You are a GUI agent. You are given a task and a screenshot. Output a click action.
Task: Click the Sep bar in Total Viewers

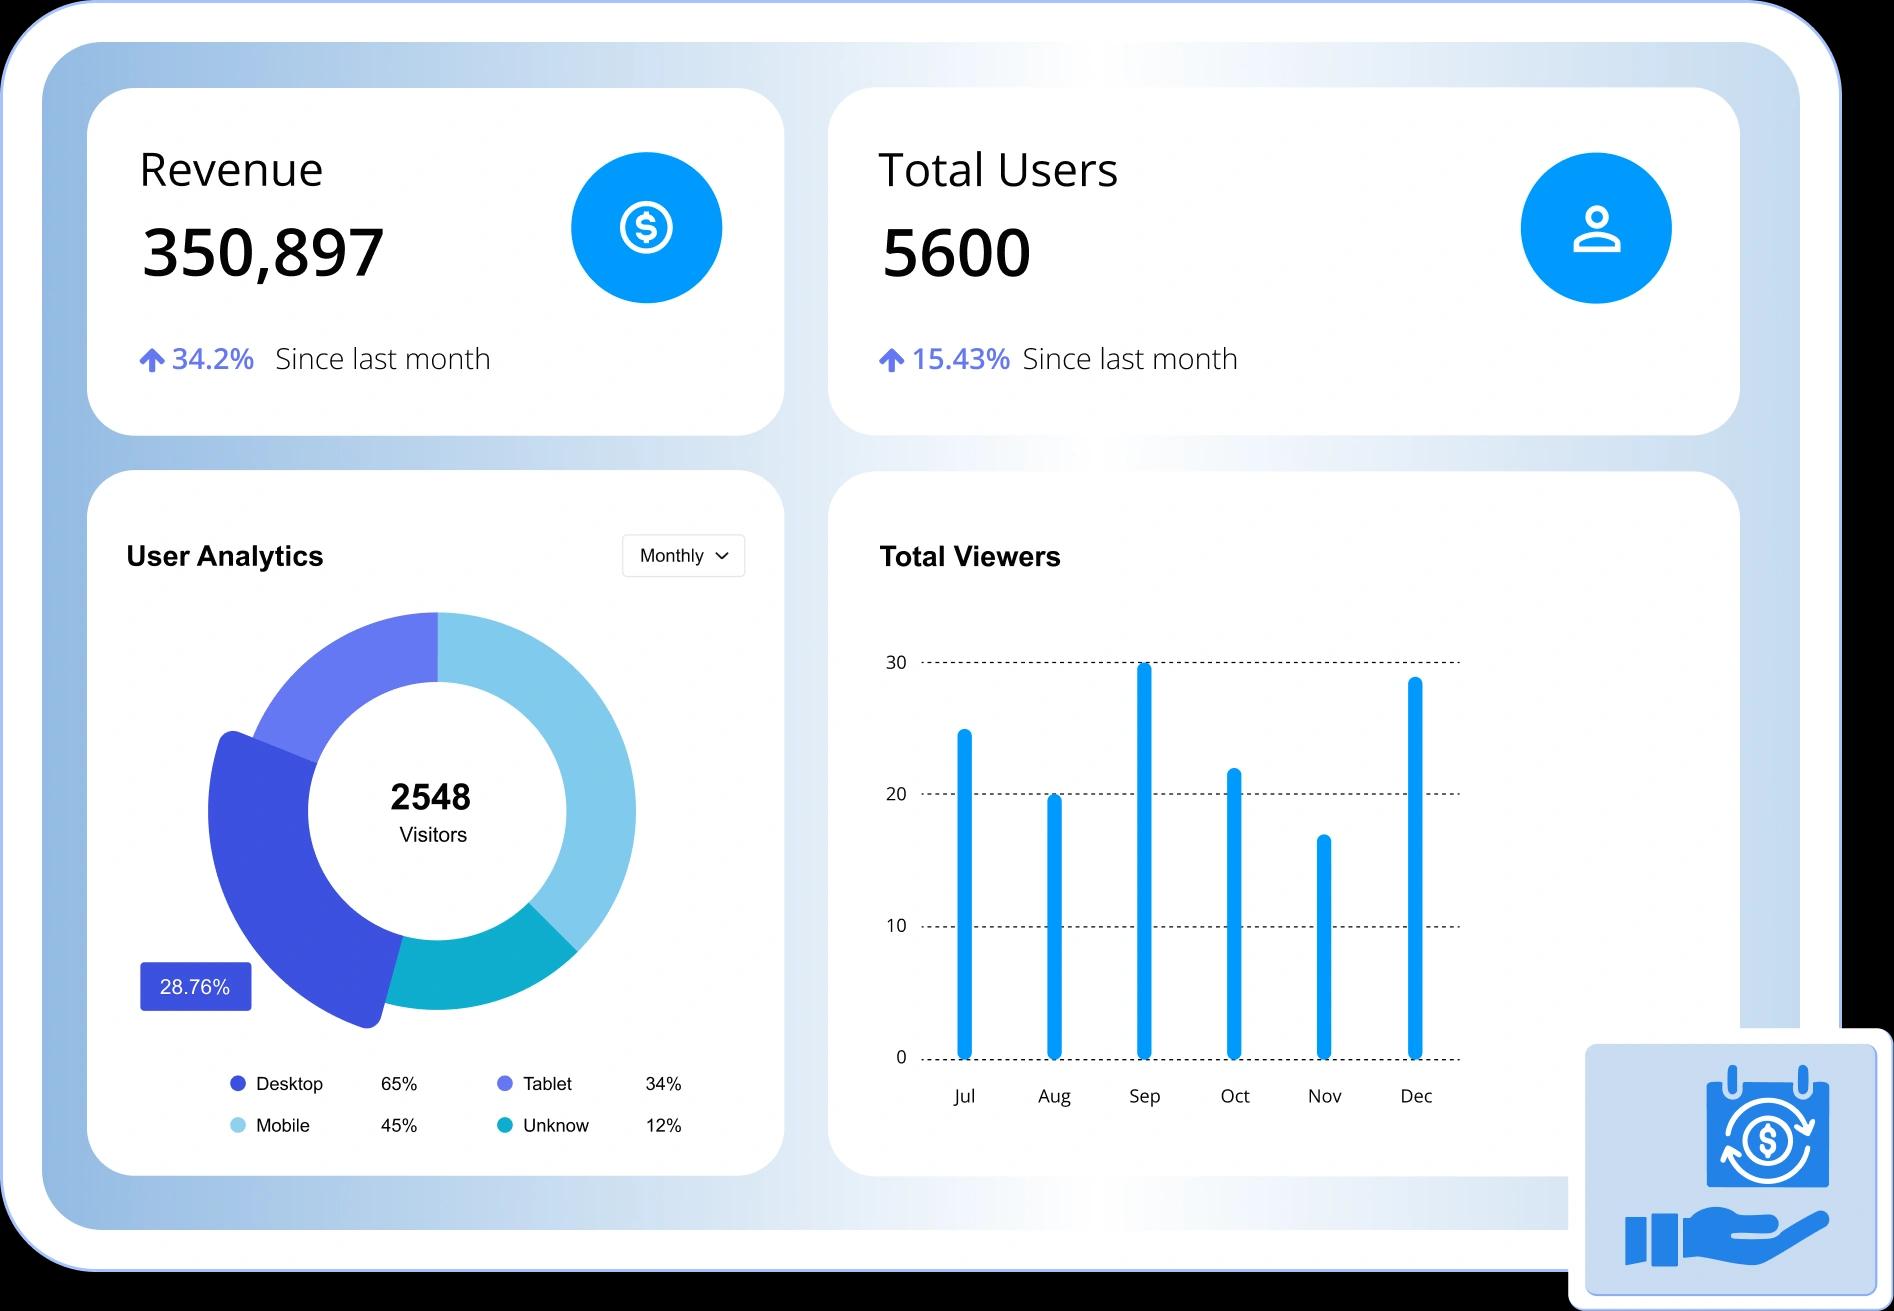[x=1144, y=860]
